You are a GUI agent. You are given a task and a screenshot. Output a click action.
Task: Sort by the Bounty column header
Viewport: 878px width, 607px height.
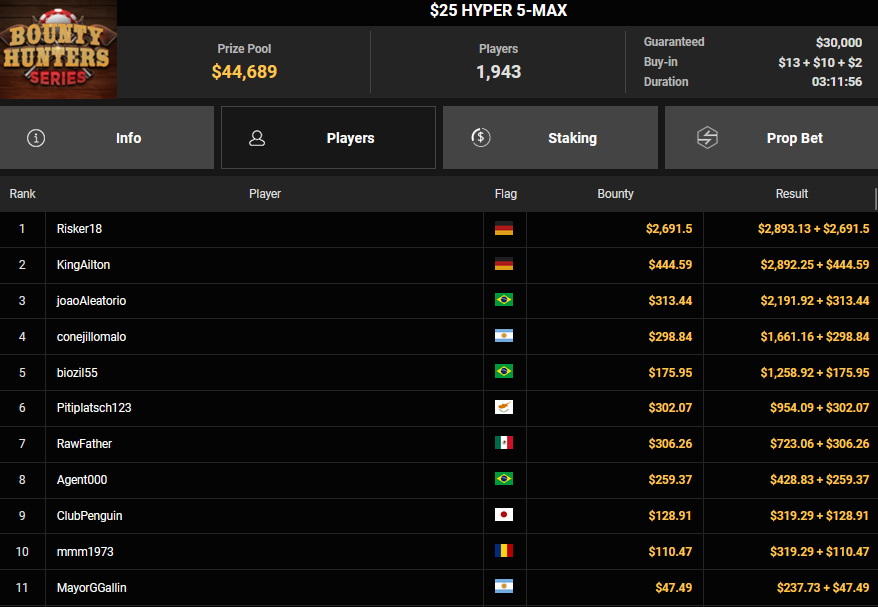(x=615, y=194)
